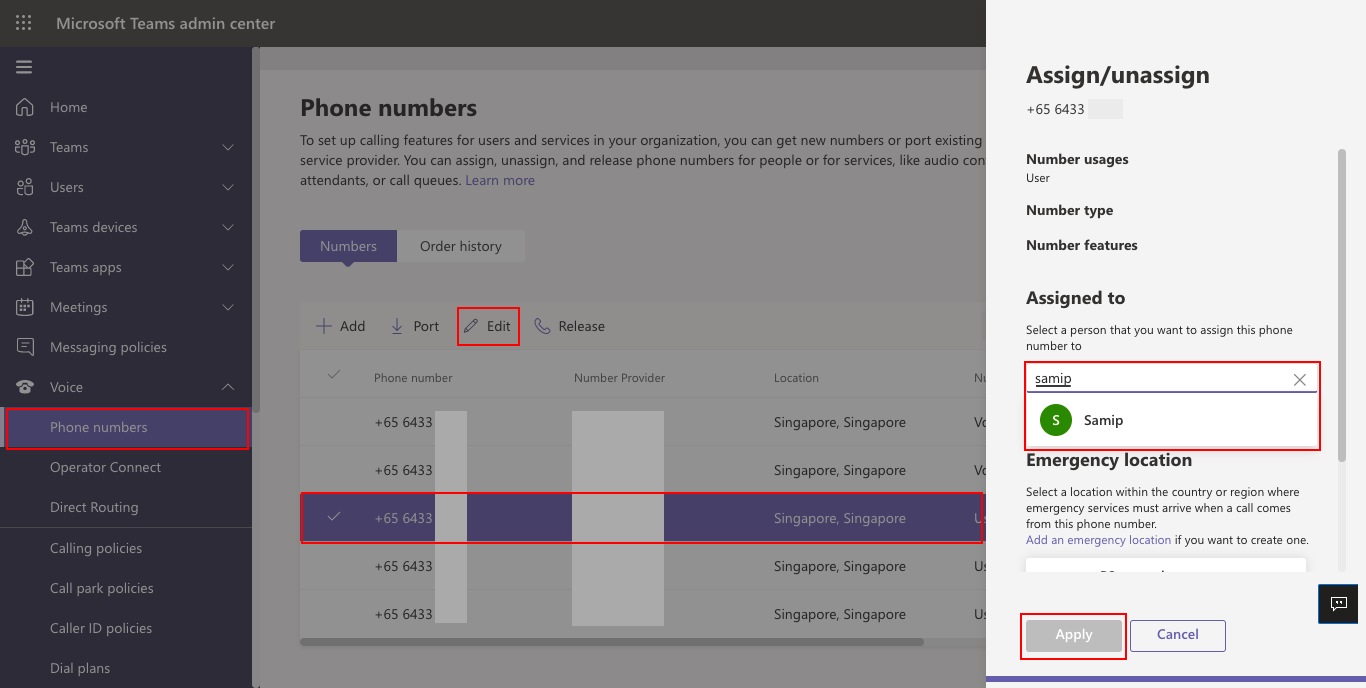Switch to the Numbers tab
The image size is (1366, 688).
(x=348, y=246)
